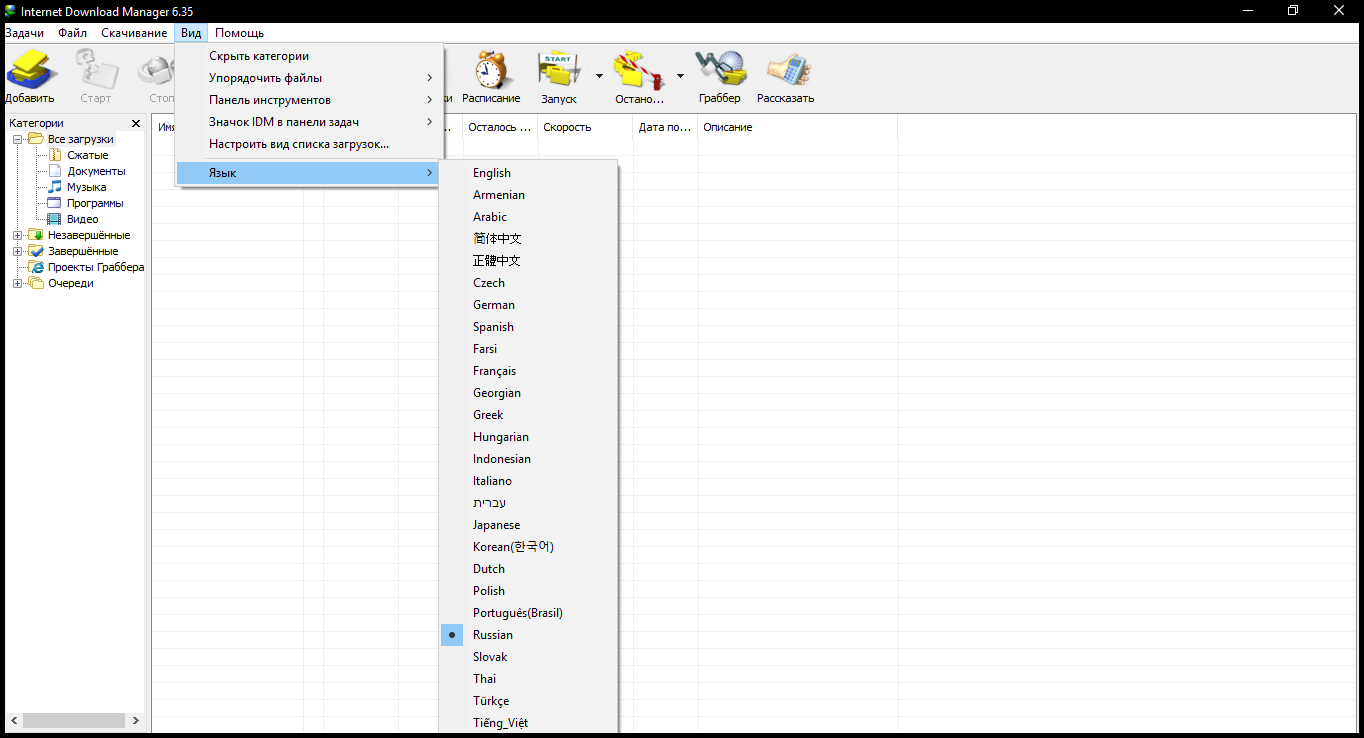The width and height of the screenshot is (1364, 738).
Task: Click the categories horizontal scrollbar thumb
Action: pyautogui.click(x=74, y=720)
